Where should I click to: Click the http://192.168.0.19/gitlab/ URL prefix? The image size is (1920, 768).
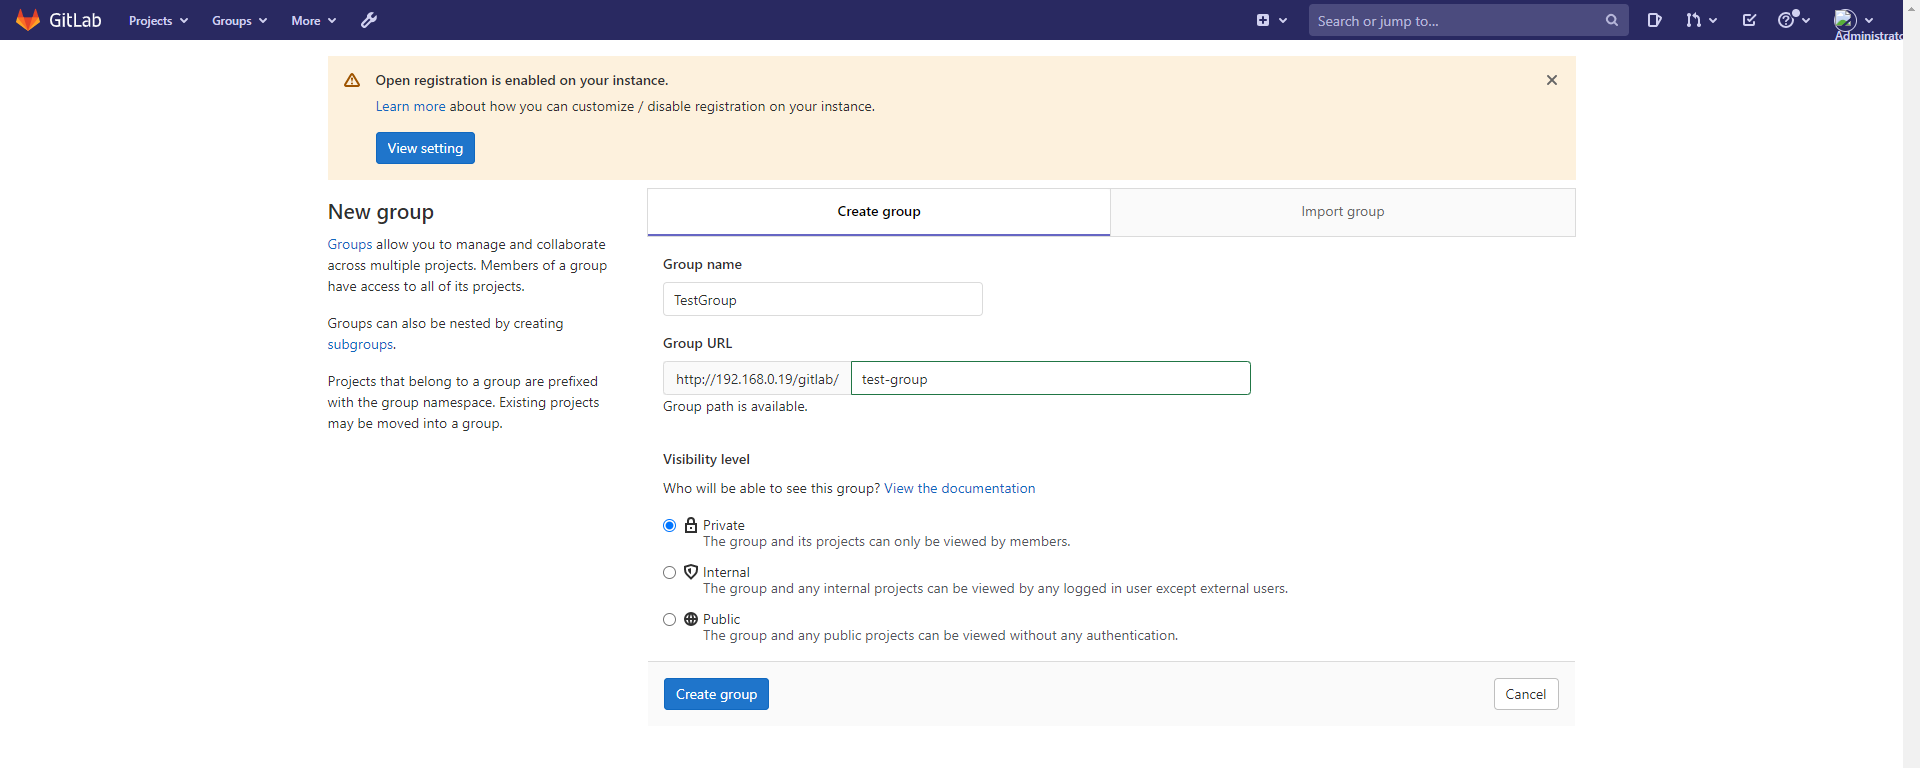757,378
